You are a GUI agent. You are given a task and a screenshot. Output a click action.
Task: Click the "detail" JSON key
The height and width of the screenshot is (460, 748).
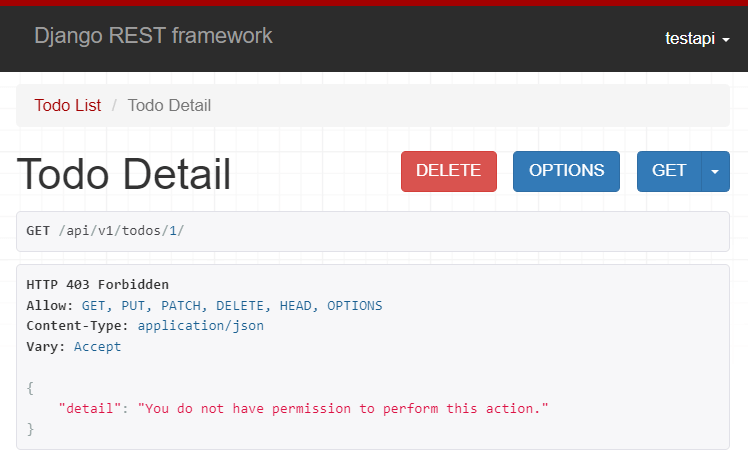point(92,409)
